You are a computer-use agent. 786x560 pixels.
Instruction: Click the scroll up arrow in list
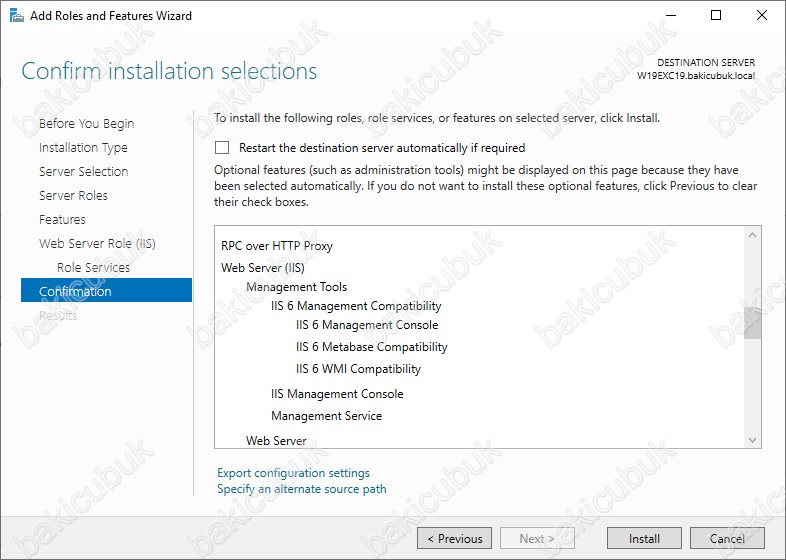click(x=752, y=235)
